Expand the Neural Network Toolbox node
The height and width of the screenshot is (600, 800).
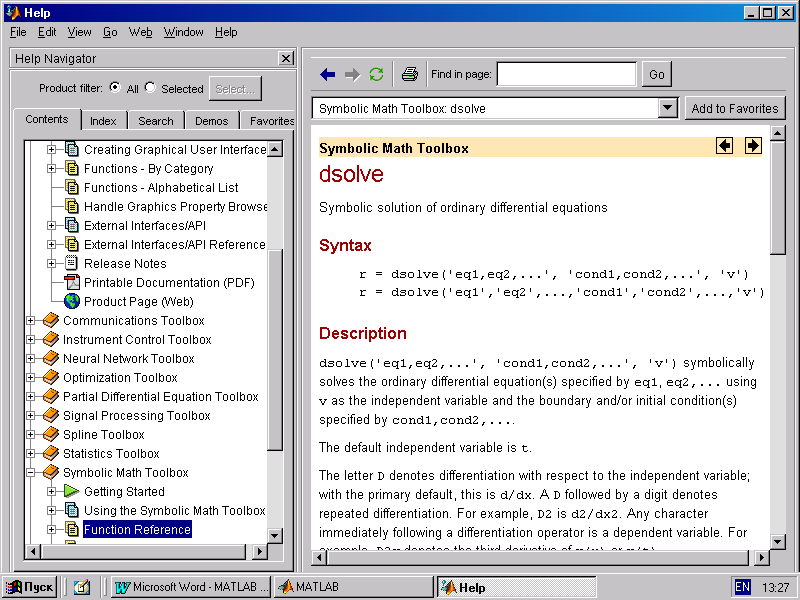click(x=31, y=359)
